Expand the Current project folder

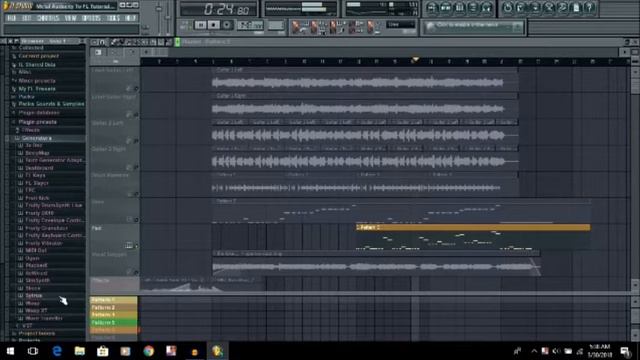pos(38,56)
